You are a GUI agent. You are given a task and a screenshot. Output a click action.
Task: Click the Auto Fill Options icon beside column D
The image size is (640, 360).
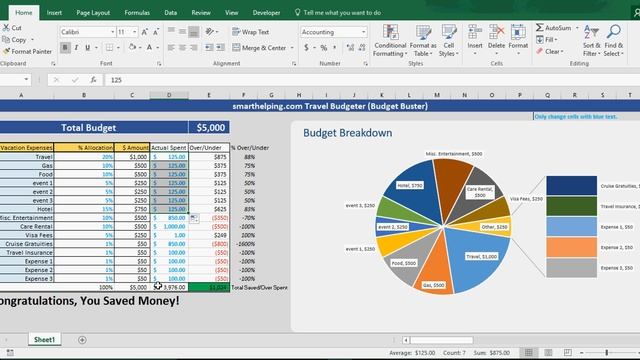point(194,218)
